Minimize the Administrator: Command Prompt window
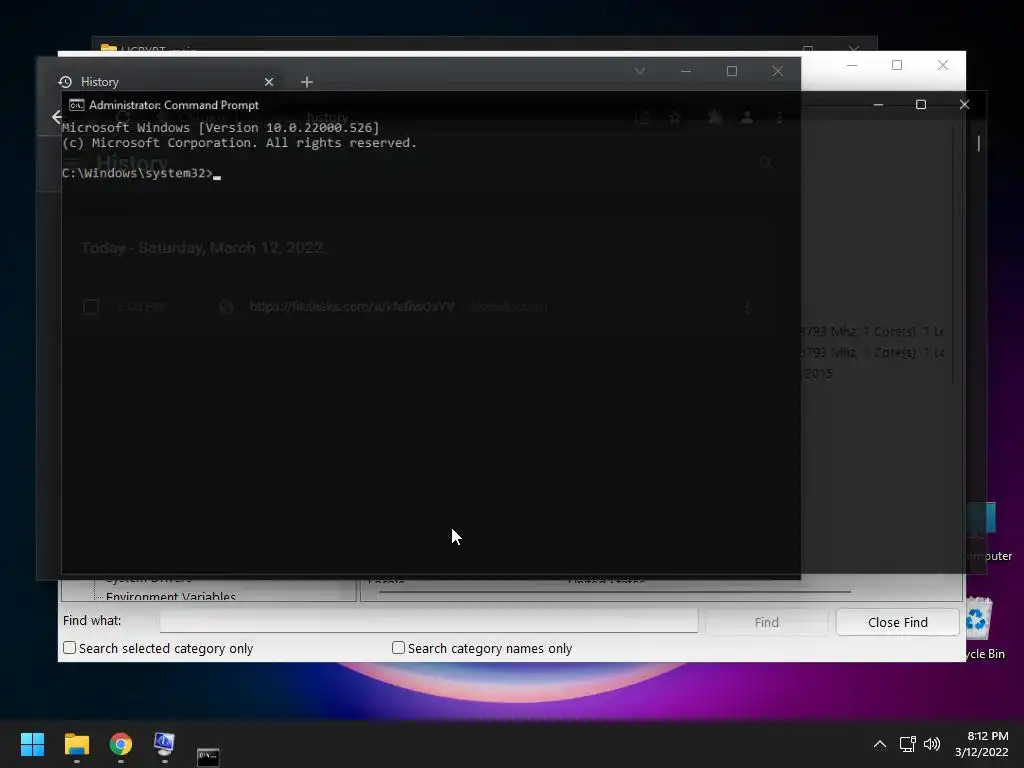 pos(878,104)
